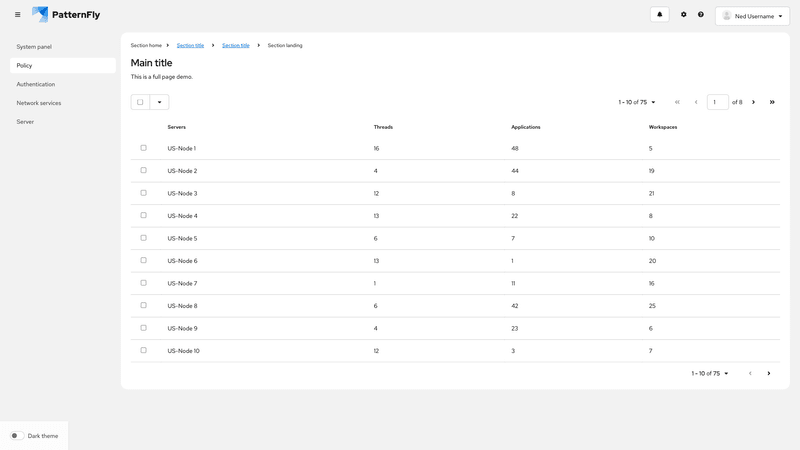Screen dimensions: 800x450
Task: Click the US-Node 10 server name
Action: tap(184, 351)
